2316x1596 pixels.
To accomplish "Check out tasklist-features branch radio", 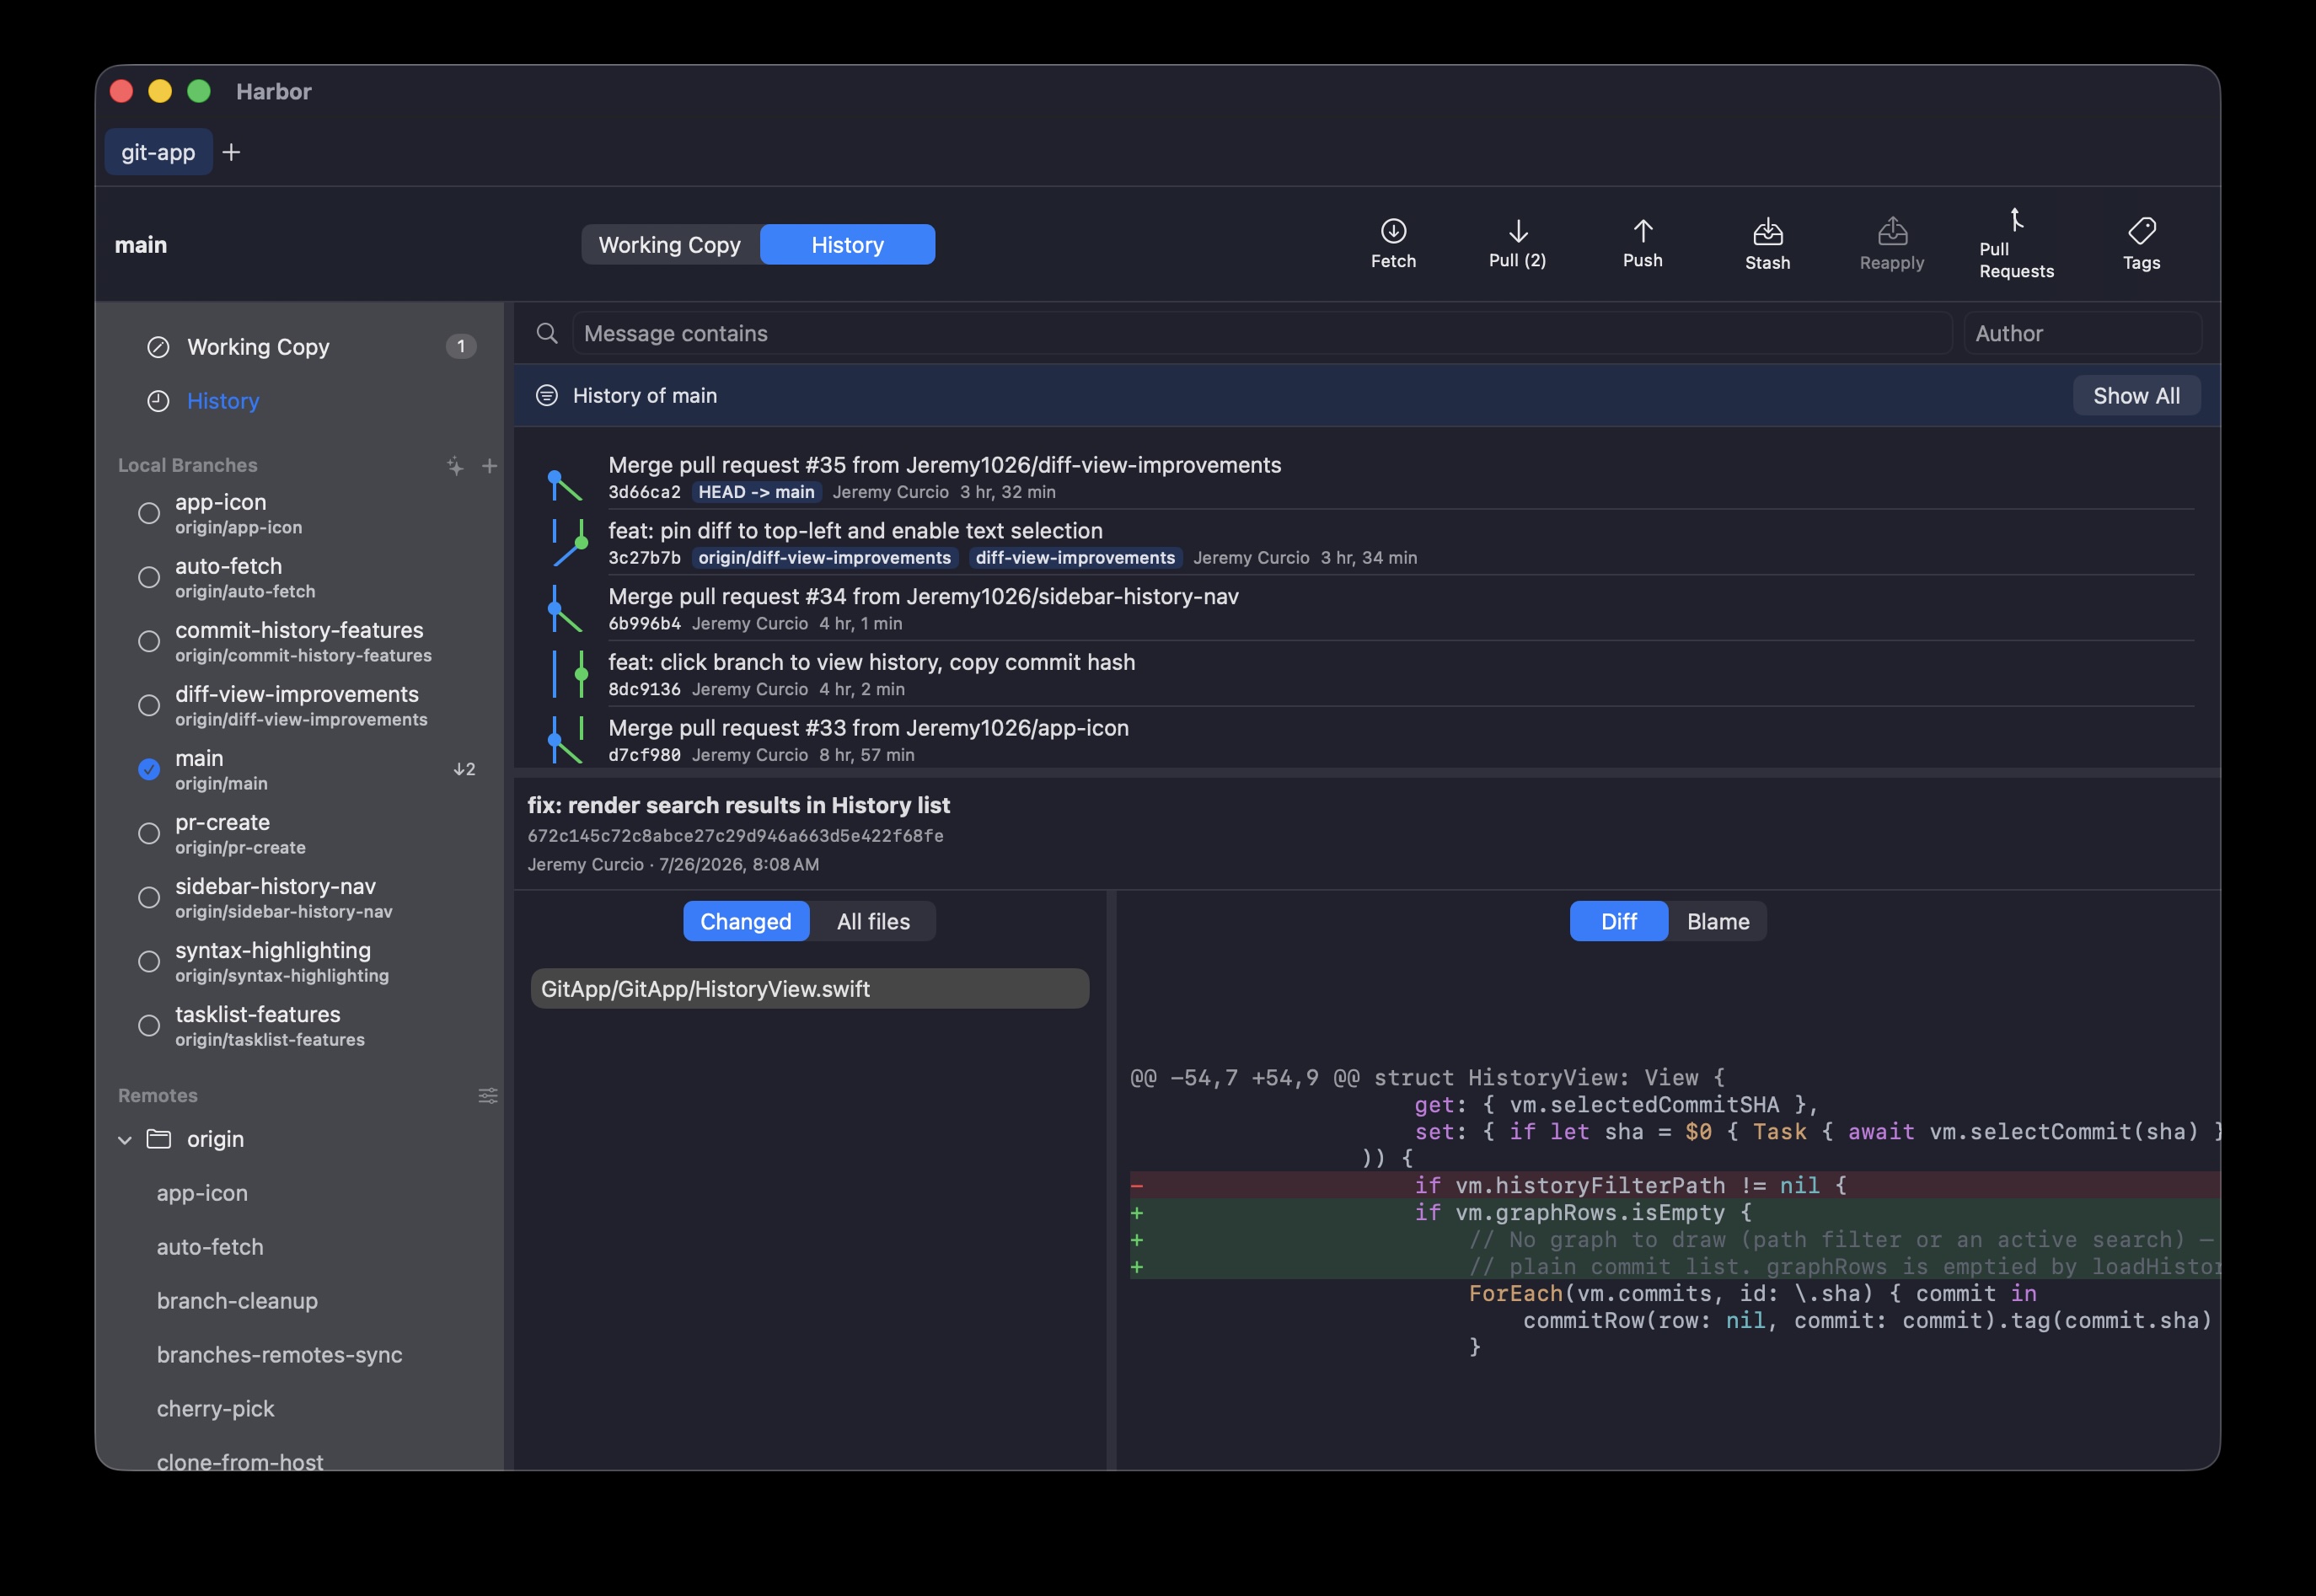I will point(149,1025).
